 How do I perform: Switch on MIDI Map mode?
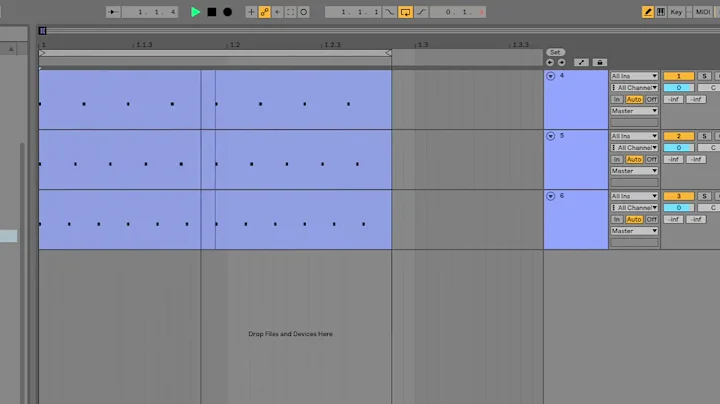click(703, 12)
